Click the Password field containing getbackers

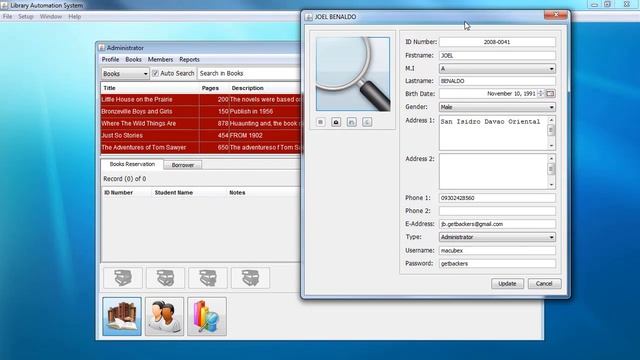[x=497, y=264]
